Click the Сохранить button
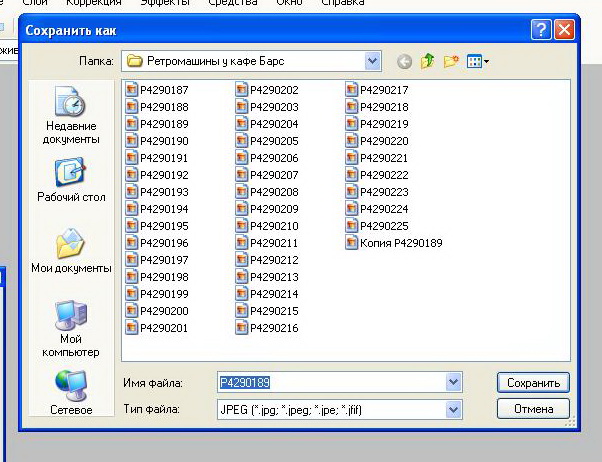 (x=532, y=382)
